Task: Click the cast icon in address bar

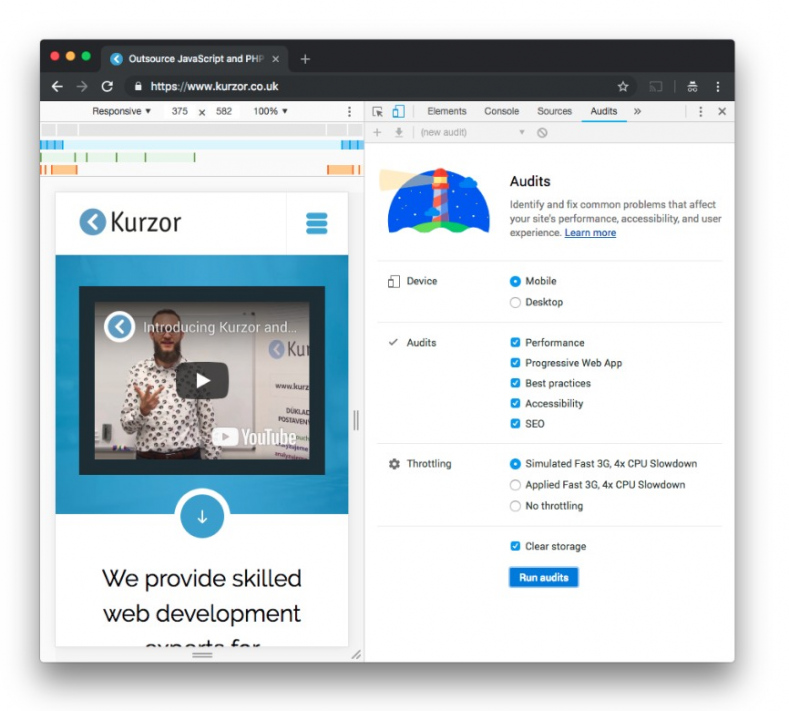Action: [656, 87]
